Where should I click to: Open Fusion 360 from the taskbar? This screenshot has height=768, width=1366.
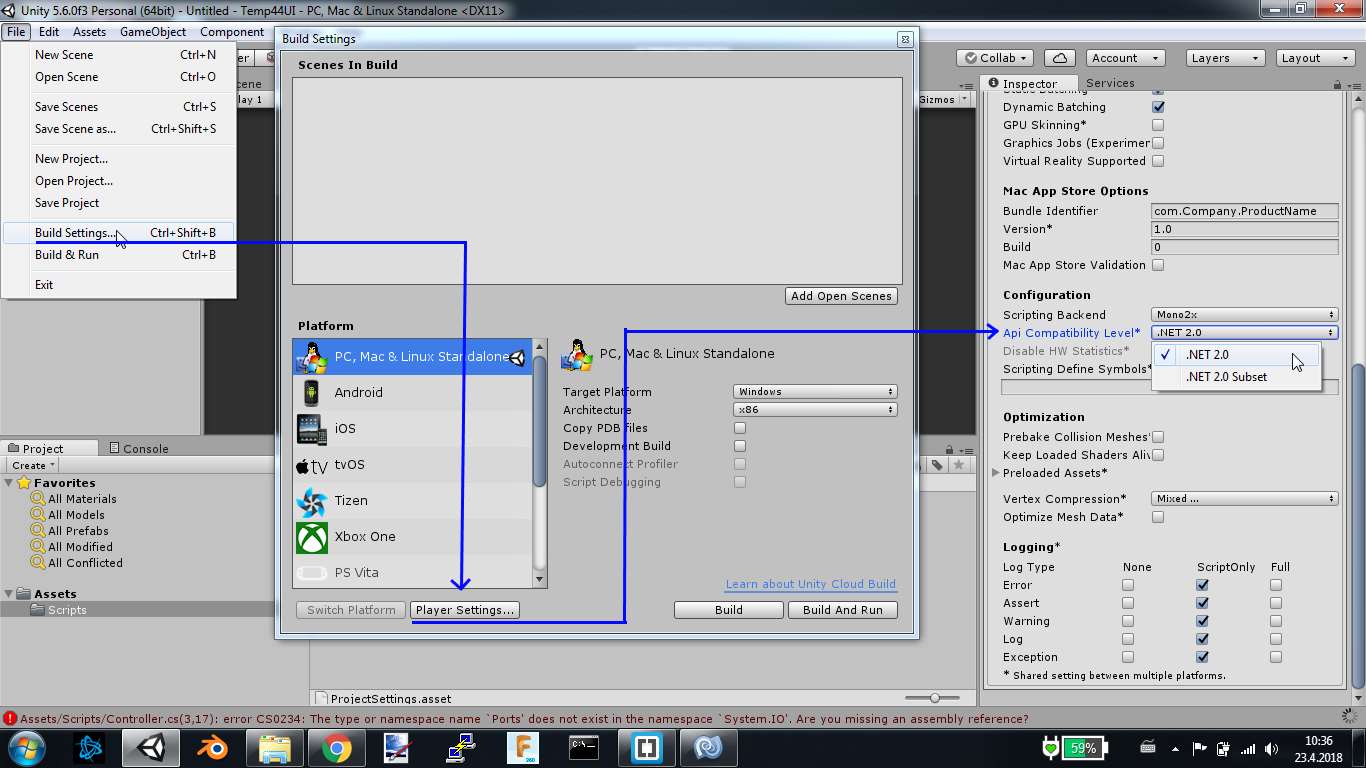[x=522, y=747]
